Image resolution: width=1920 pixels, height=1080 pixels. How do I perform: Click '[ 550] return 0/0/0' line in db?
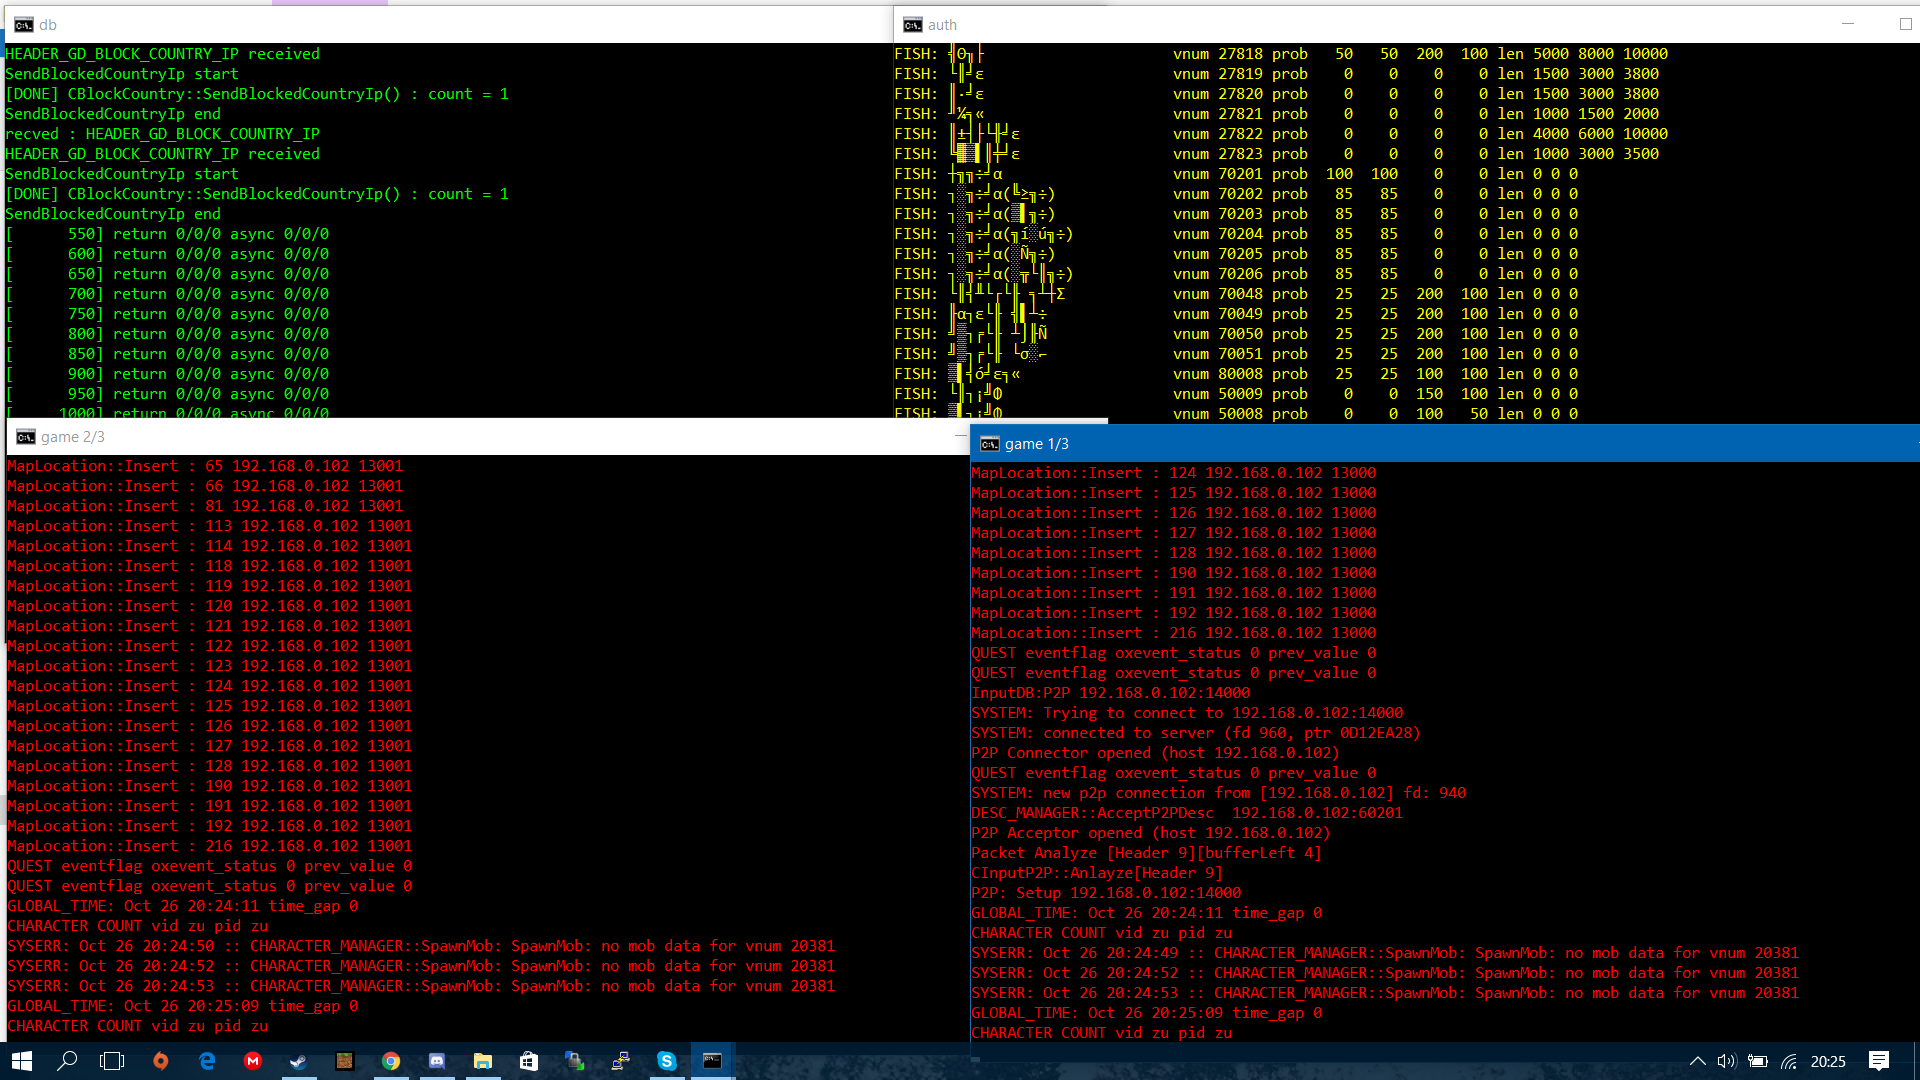point(167,234)
